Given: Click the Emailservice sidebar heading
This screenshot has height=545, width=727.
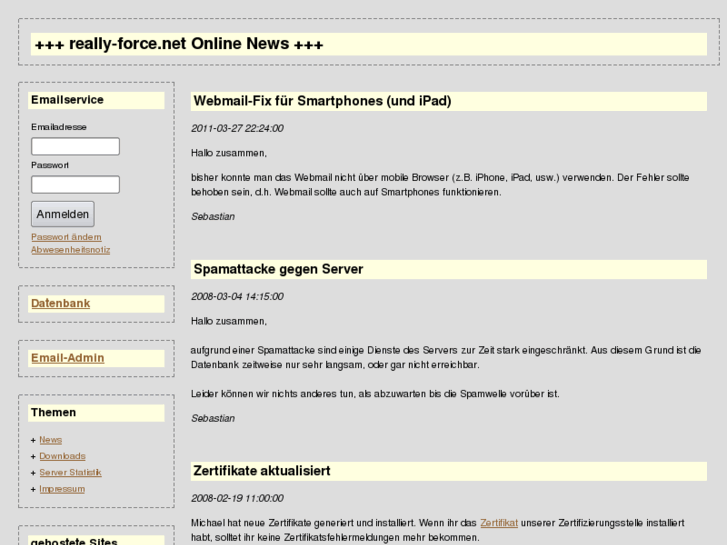Looking at the screenshot, I should coord(96,100).
